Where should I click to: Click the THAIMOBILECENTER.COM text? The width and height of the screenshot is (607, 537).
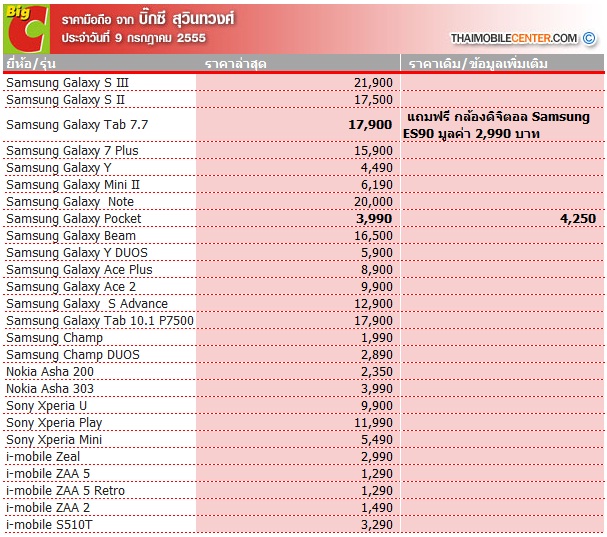[514, 38]
